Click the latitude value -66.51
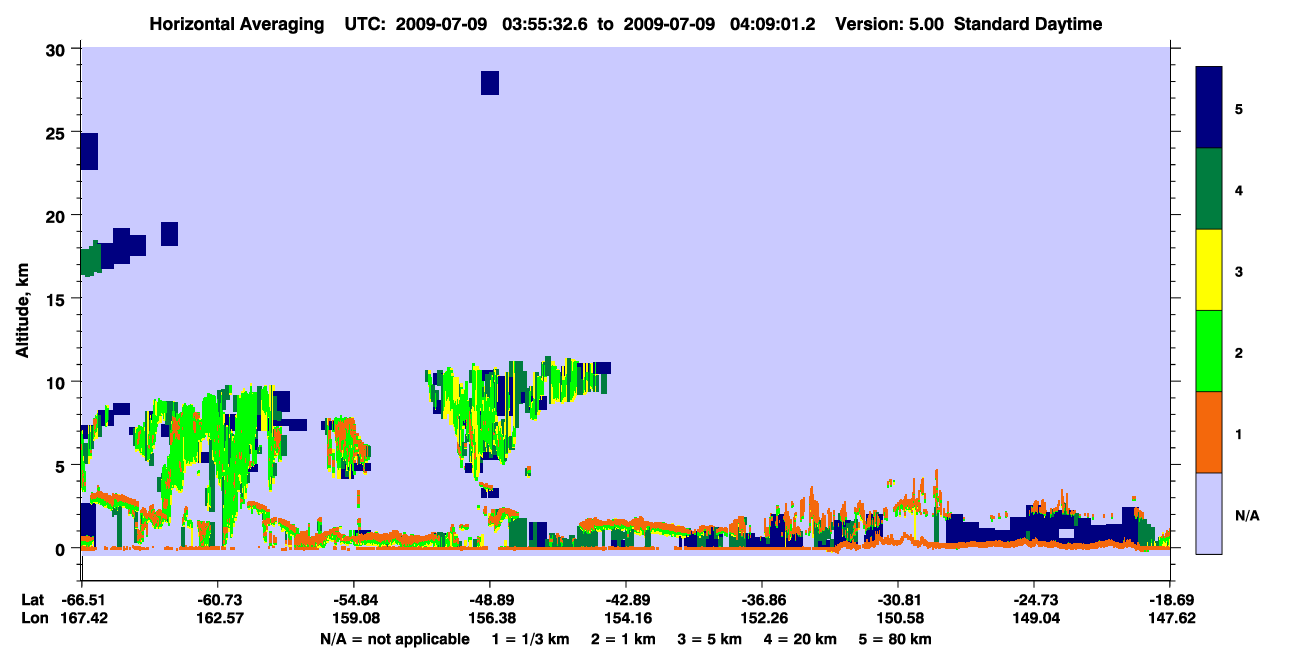Screen dimensions: 1300x667 point(81,600)
